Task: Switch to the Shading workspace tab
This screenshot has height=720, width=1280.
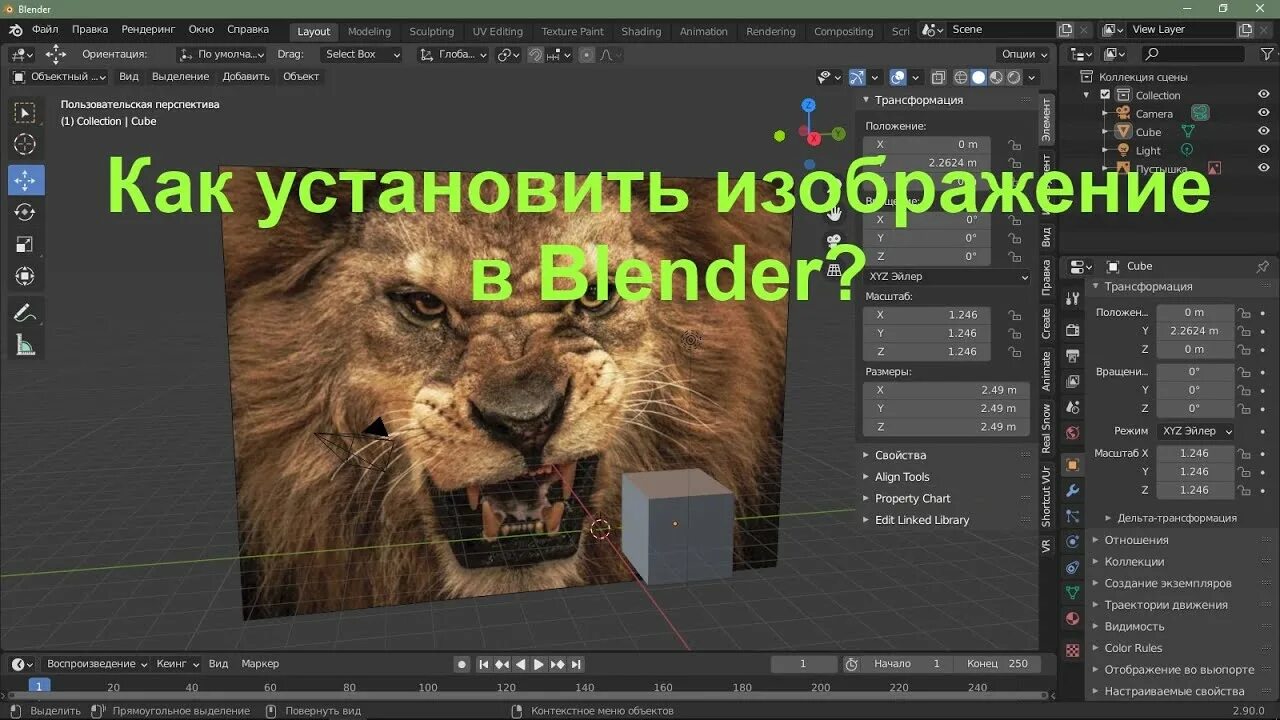Action: (641, 31)
